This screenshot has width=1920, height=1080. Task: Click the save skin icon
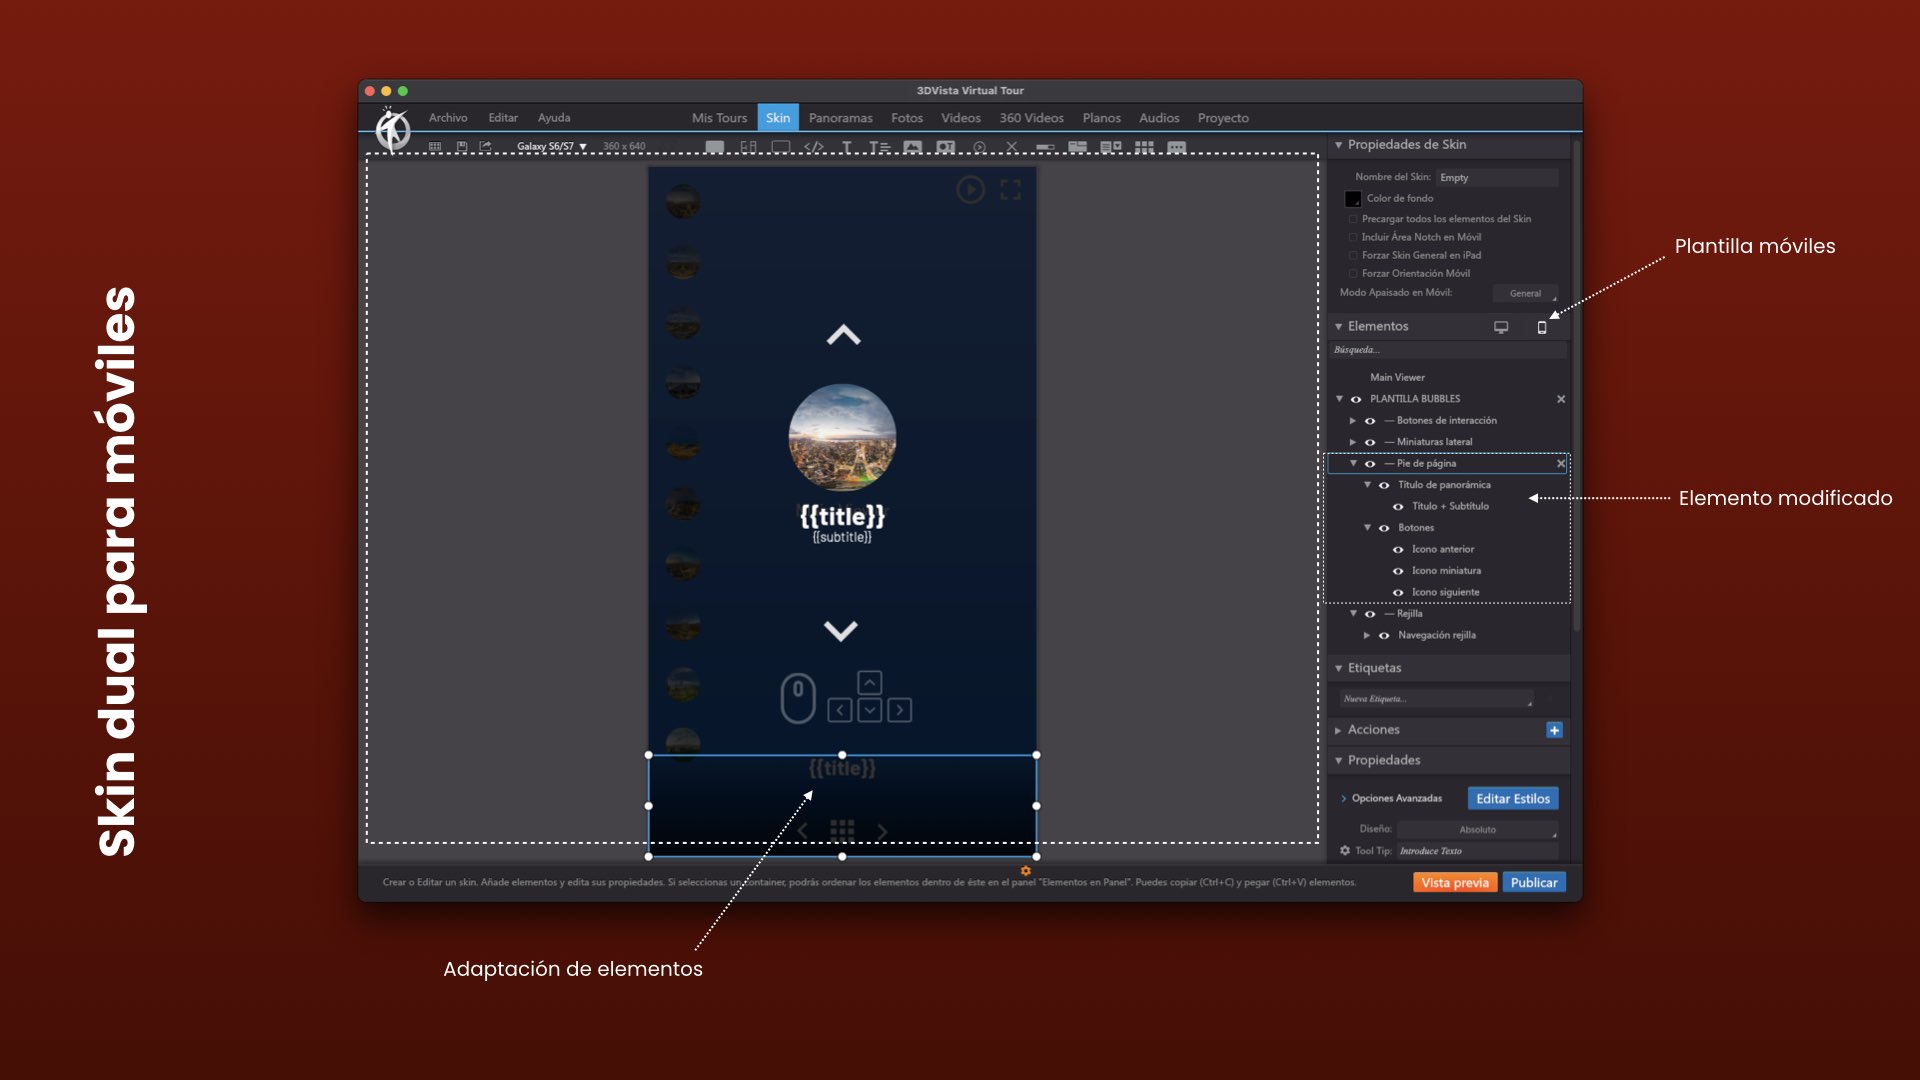click(x=462, y=147)
